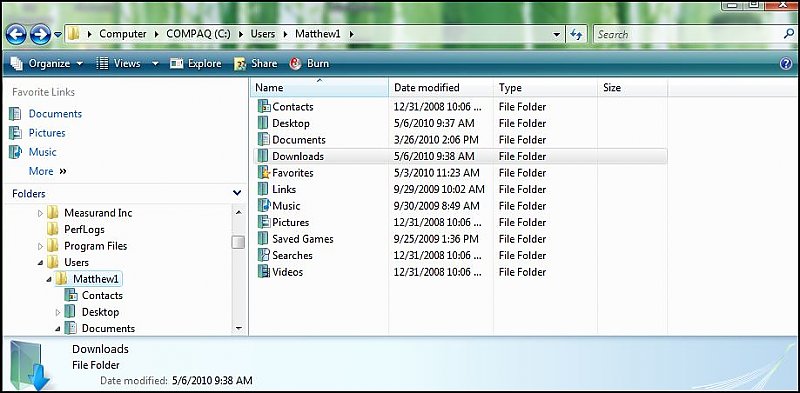The image size is (800, 393).
Task: Click COMPAQ (C:) breadcrumb segment
Action: tap(198, 34)
